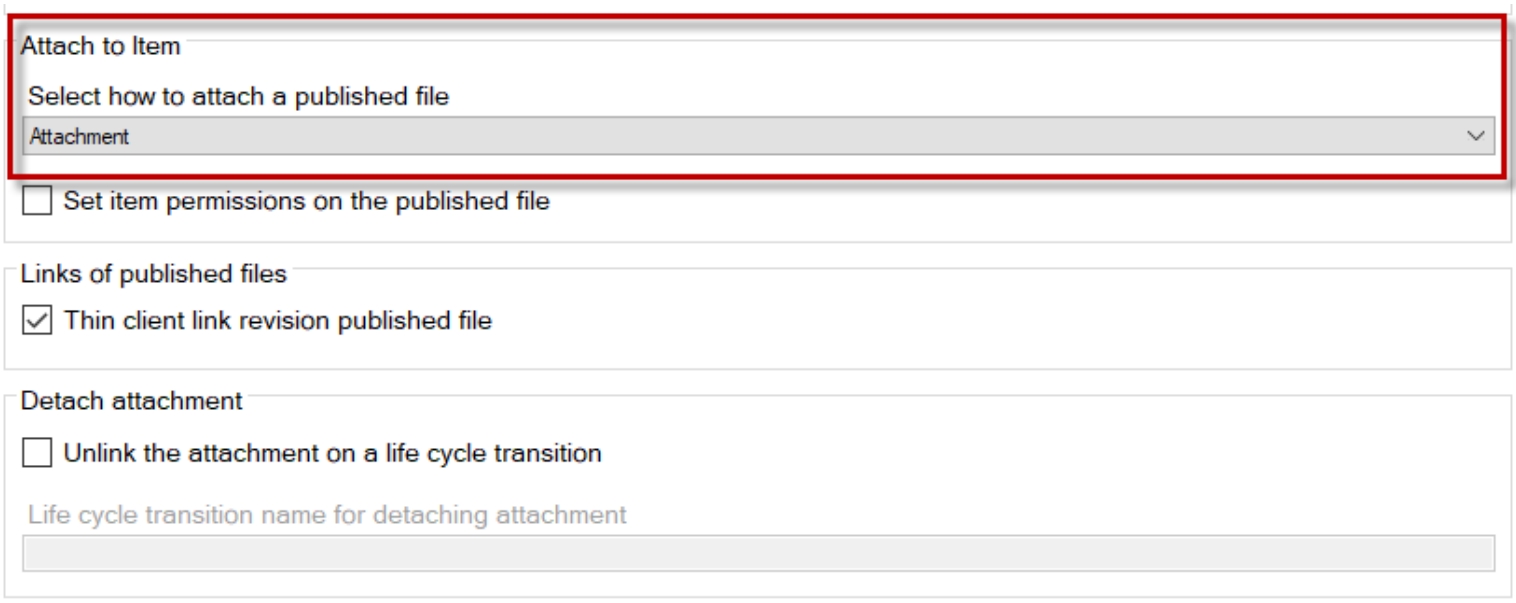Click the 'Attach to Item' group title
The width and height of the screenshot is (1516, 603).
point(94,45)
